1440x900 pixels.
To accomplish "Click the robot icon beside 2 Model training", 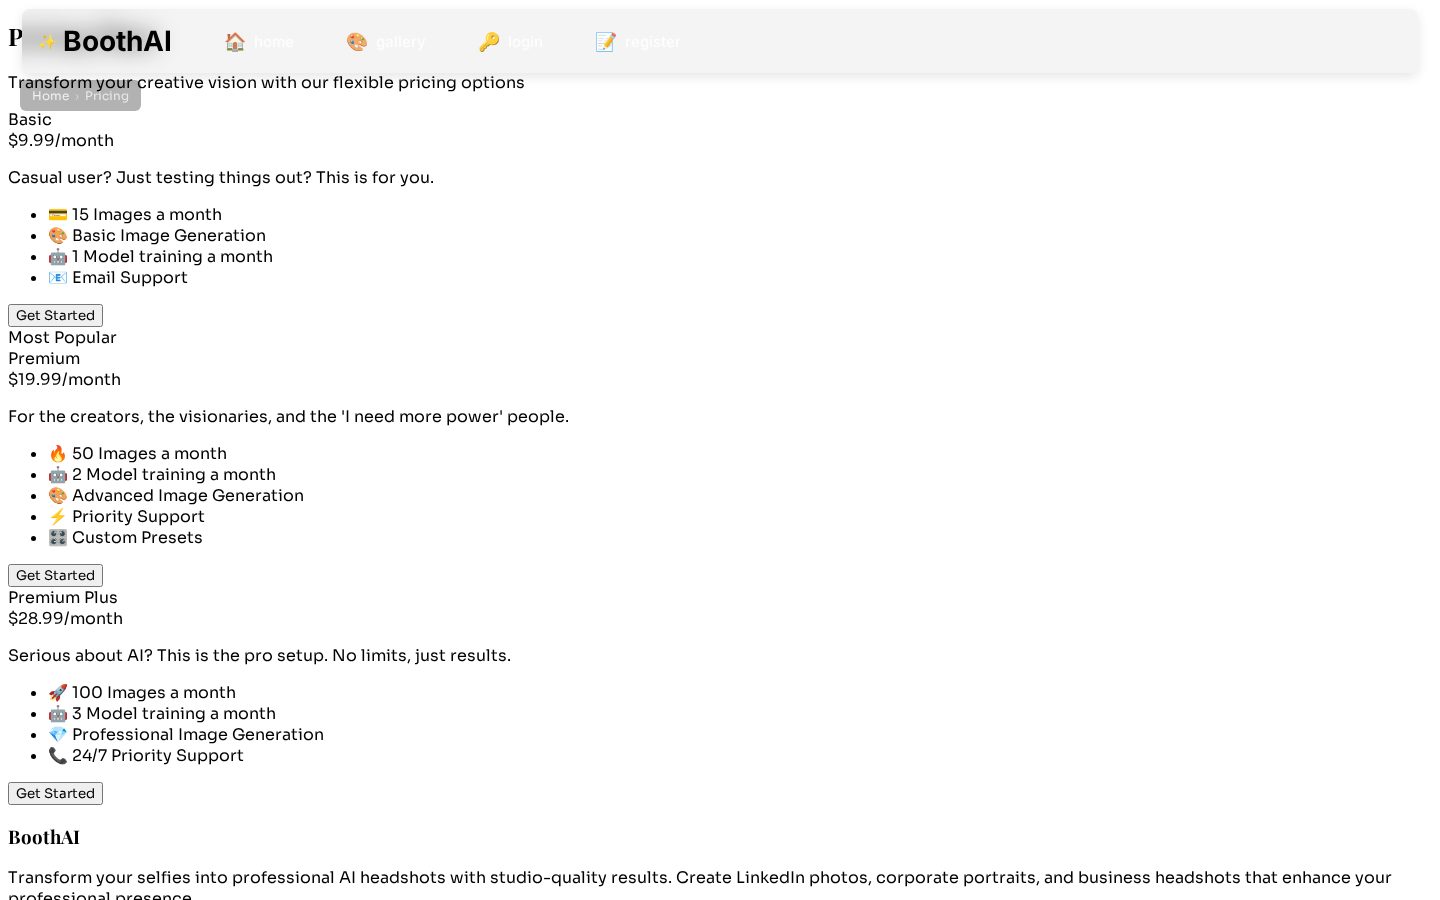I will tap(58, 474).
